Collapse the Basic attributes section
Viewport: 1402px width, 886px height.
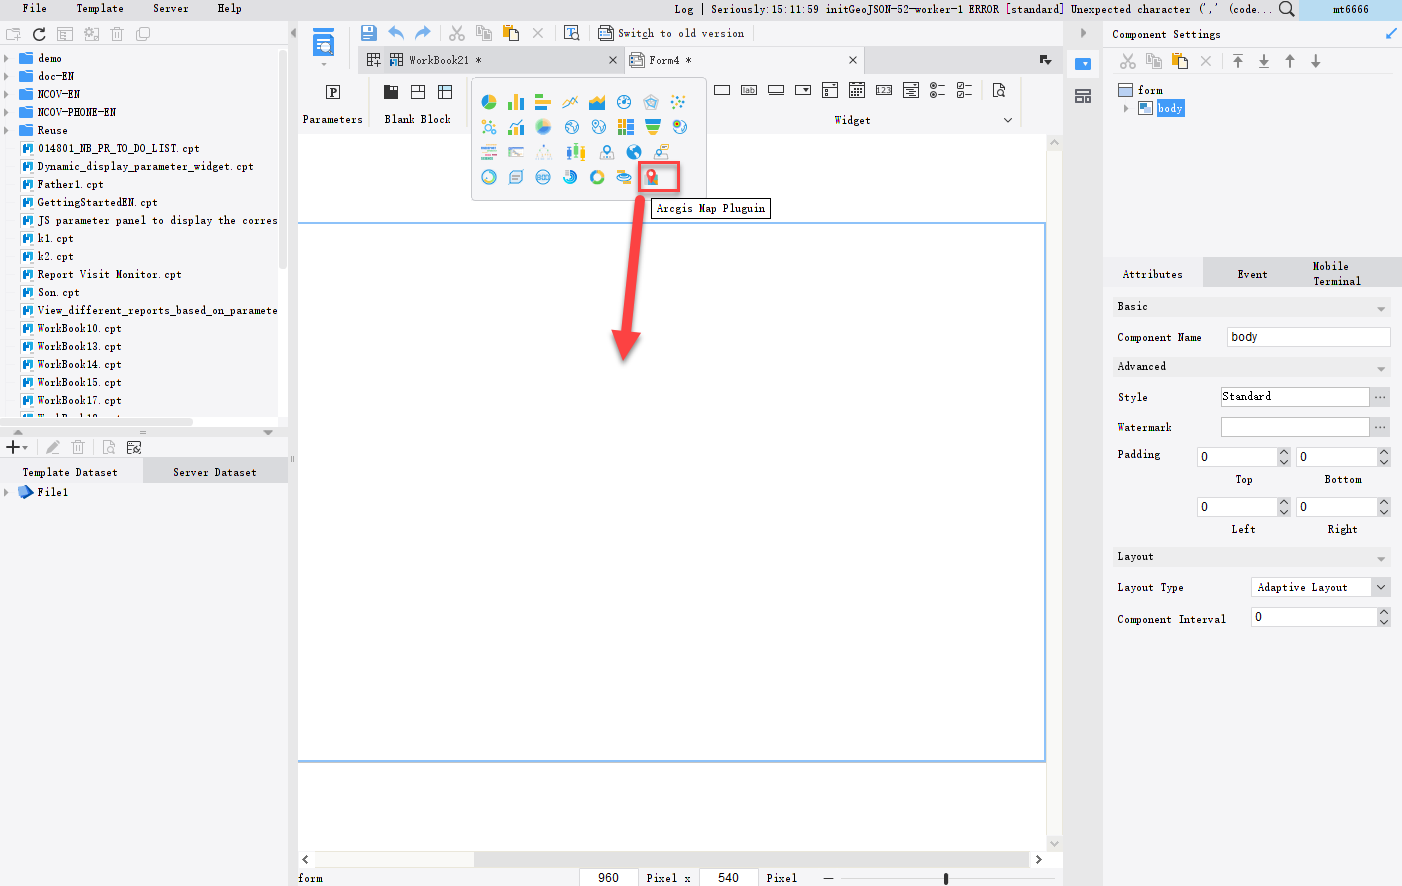pos(1384,306)
